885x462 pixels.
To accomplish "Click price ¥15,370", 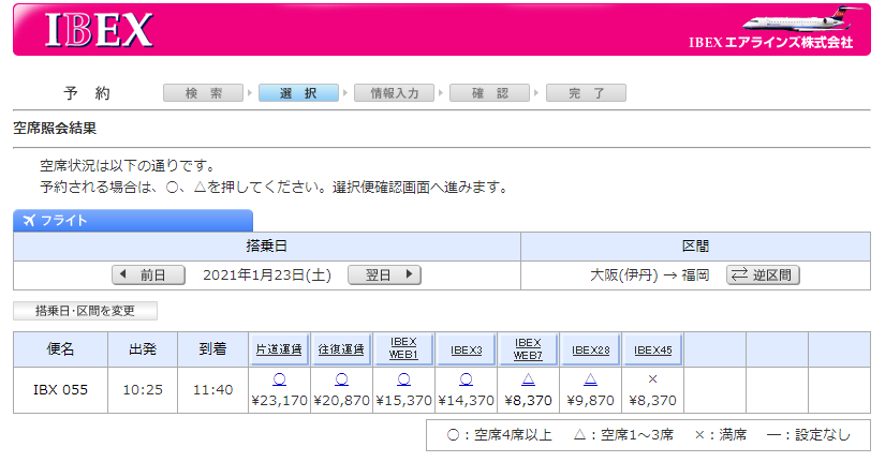I will 404,401.
